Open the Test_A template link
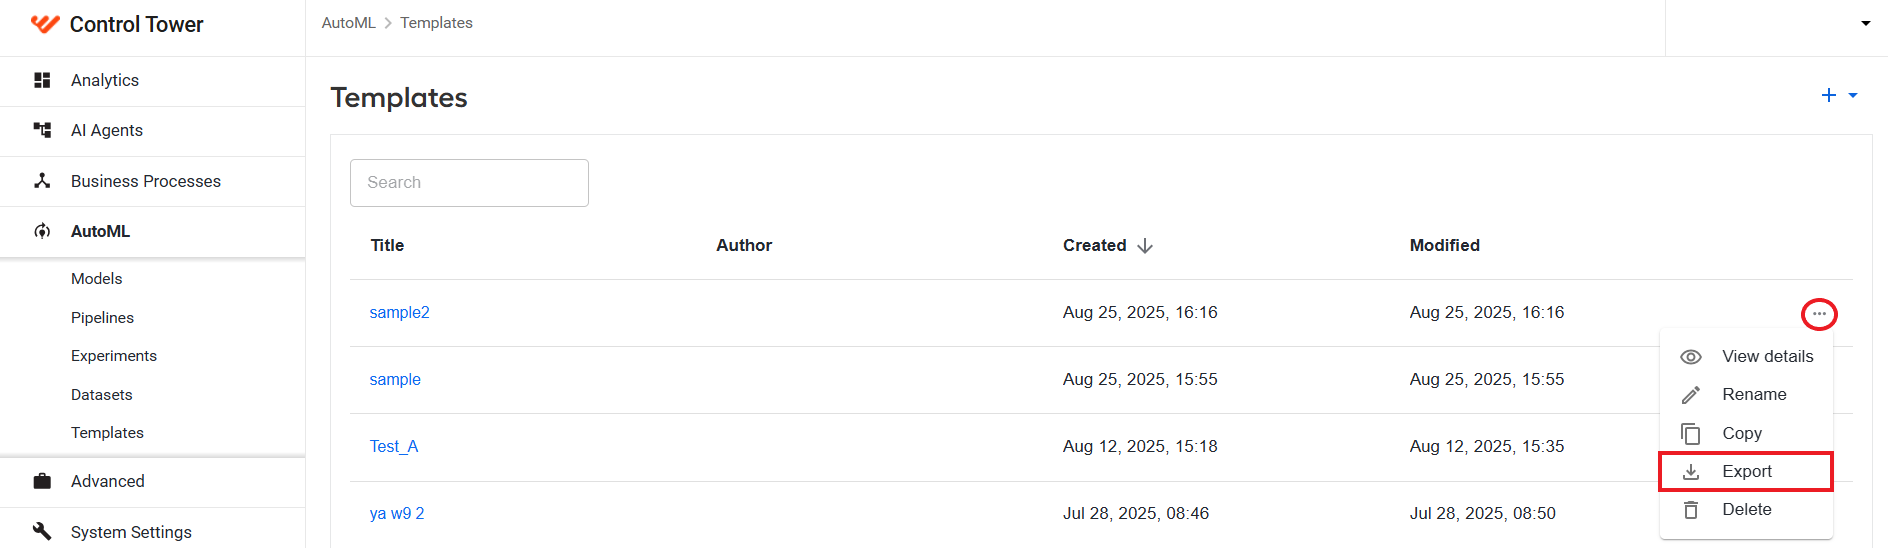Screen dimensions: 1888x548 [394, 446]
